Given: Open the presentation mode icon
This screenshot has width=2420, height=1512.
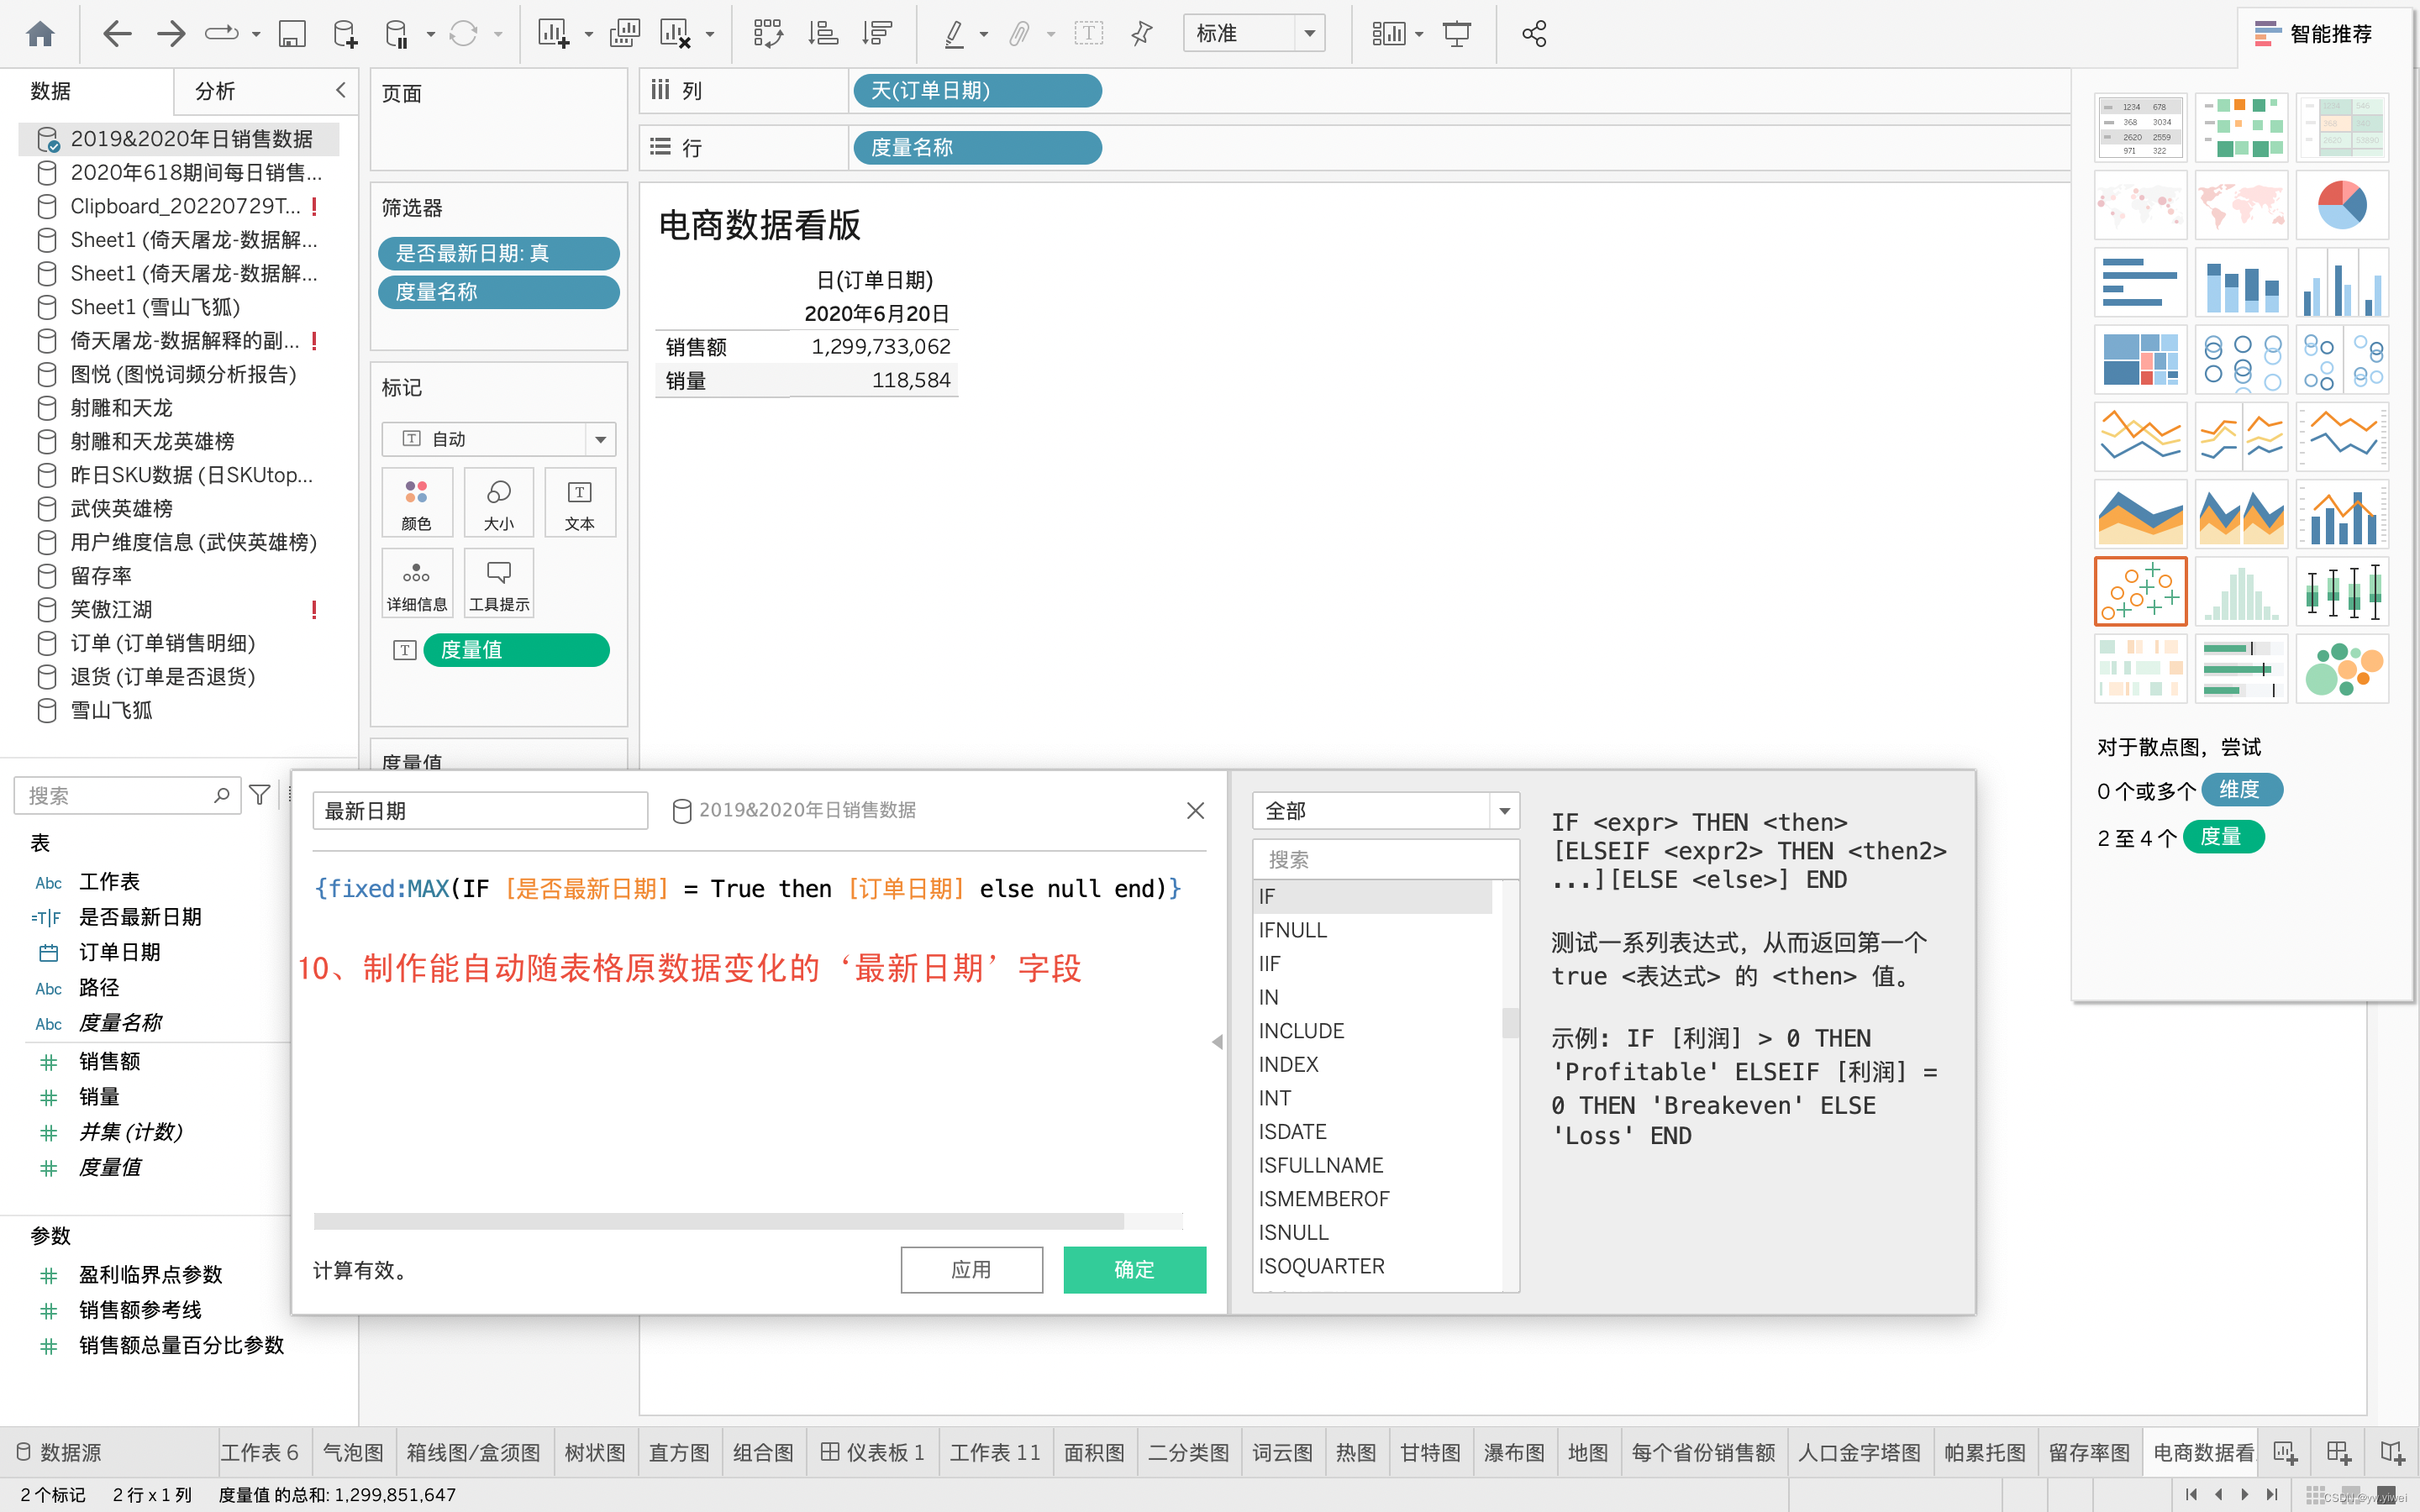Looking at the screenshot, I should click(x=1457, y=34).
